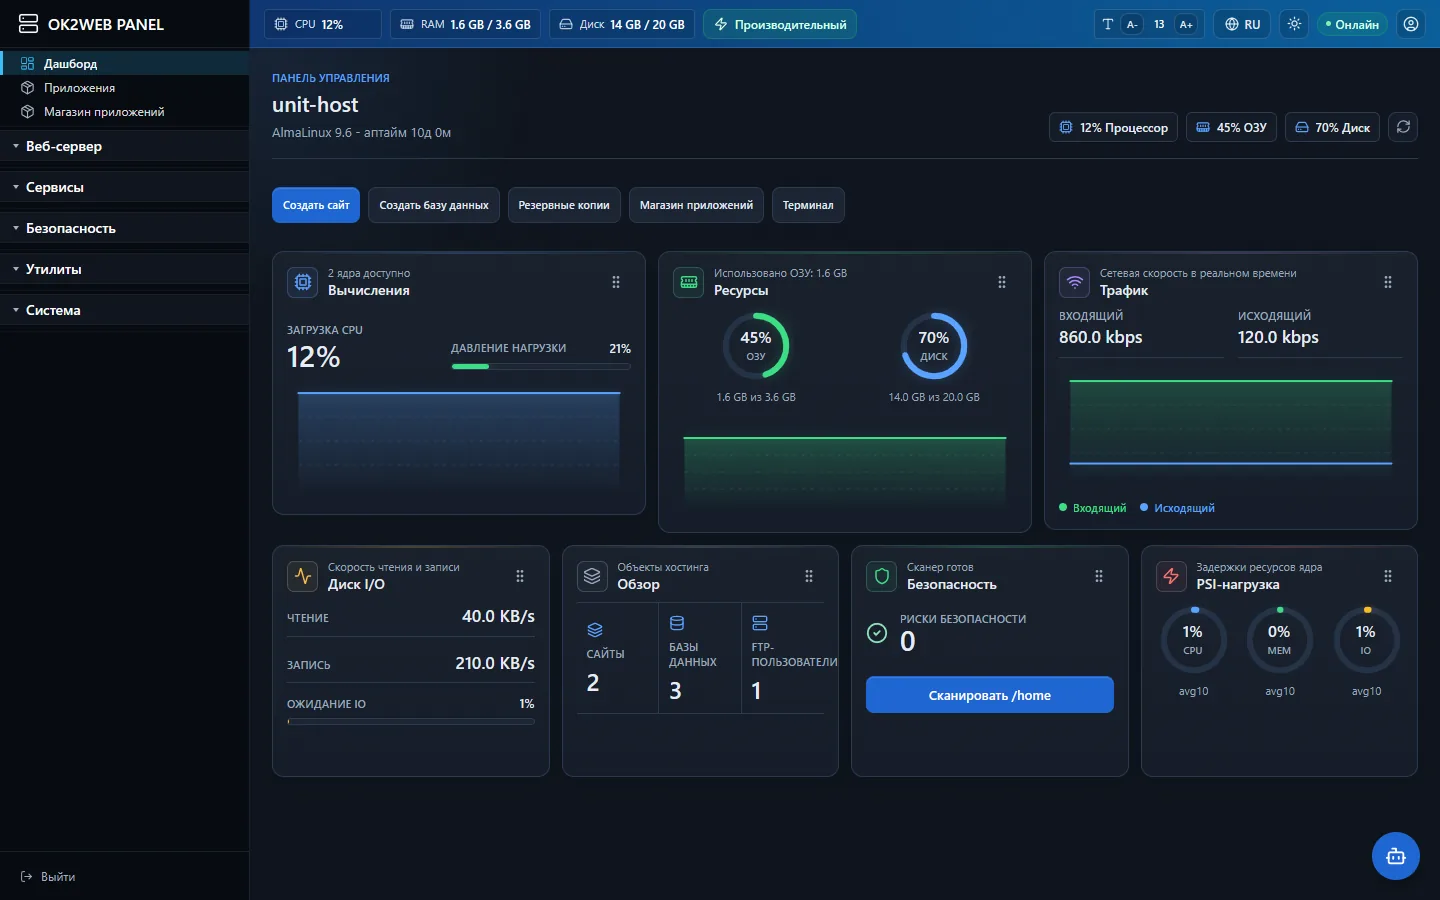The image size is (1440, 900).
Task: Click Создать базу данных button
Action: pos(434,205)
